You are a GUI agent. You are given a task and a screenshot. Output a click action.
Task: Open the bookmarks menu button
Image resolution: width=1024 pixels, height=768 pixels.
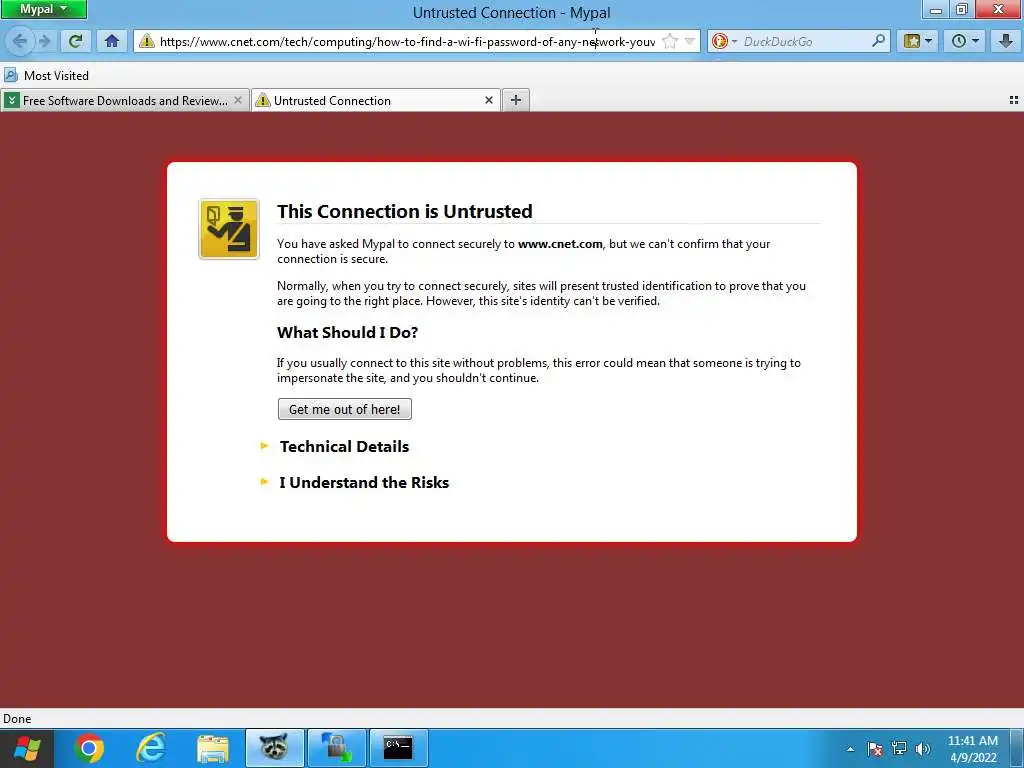(917, 41)
